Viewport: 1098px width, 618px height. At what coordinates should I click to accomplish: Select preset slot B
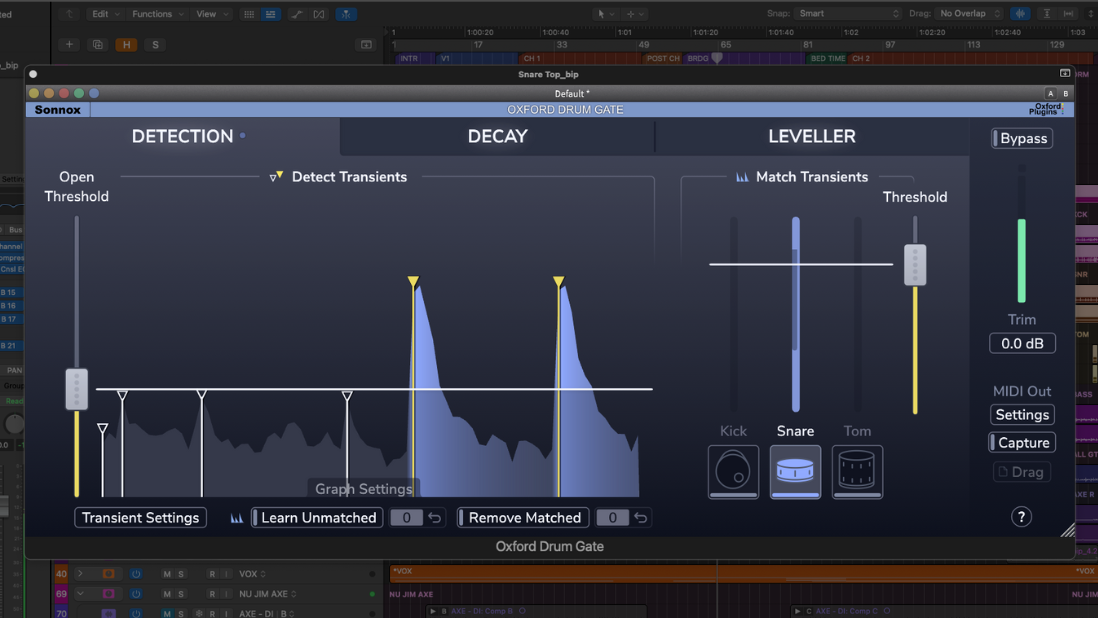pos(1066,93)
